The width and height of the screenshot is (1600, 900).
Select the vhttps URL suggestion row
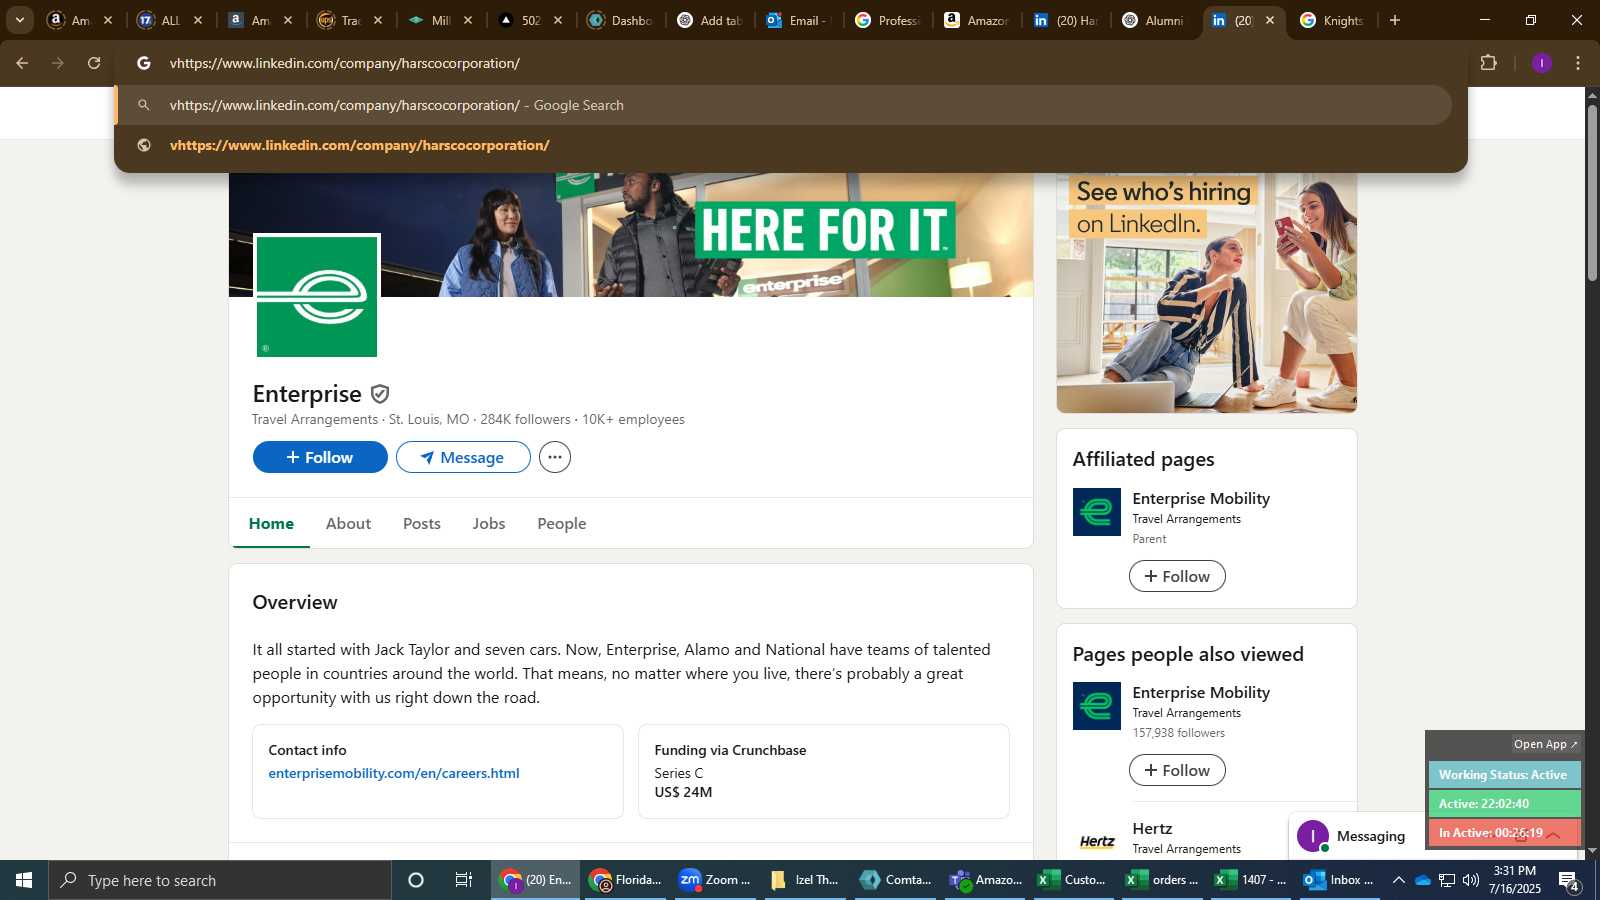coord(783,145)
